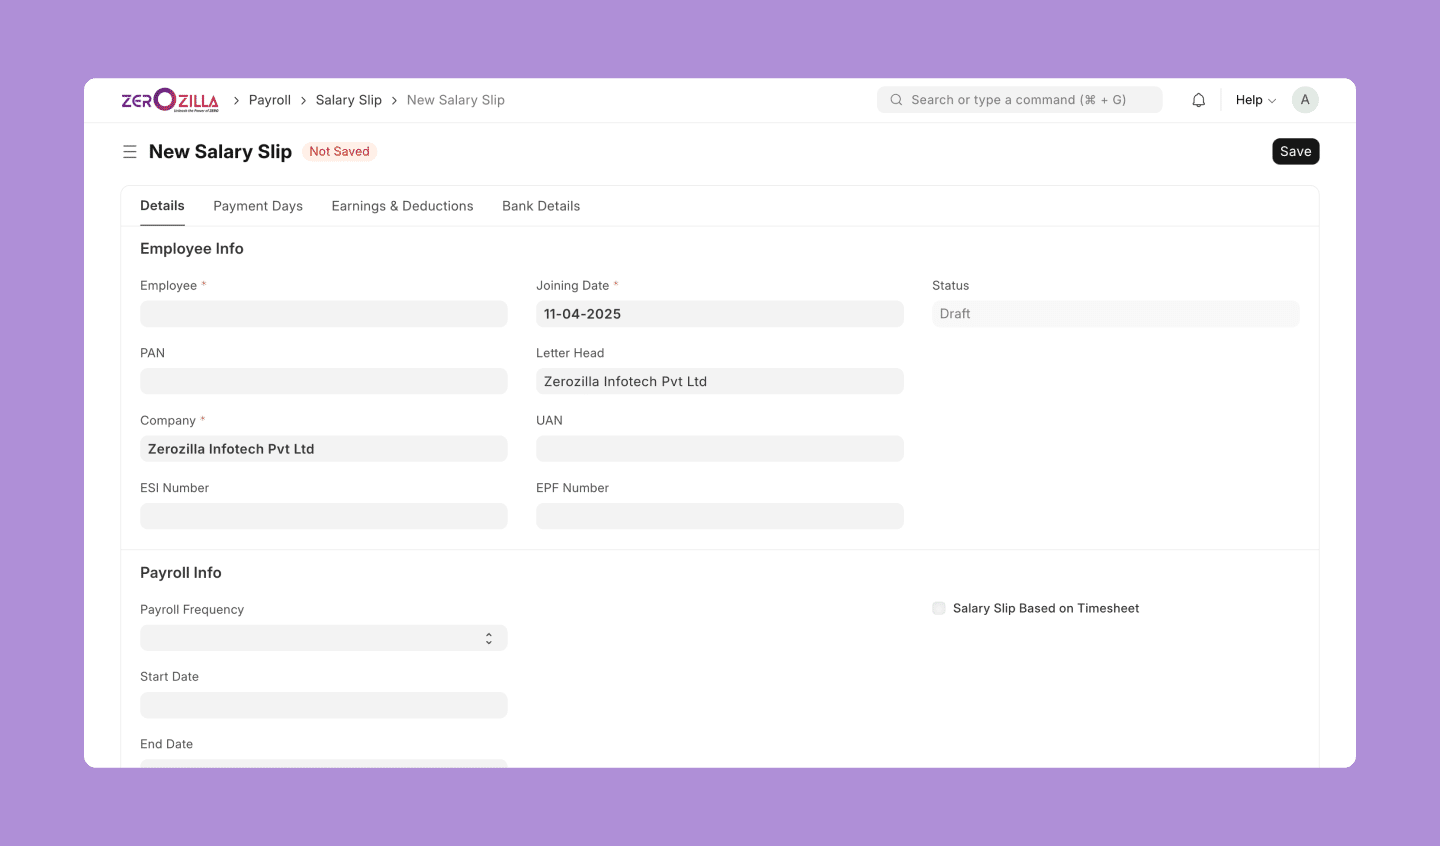Click into the UAN field
Viewport: 1440px width, 846px height.
point(719,449)
